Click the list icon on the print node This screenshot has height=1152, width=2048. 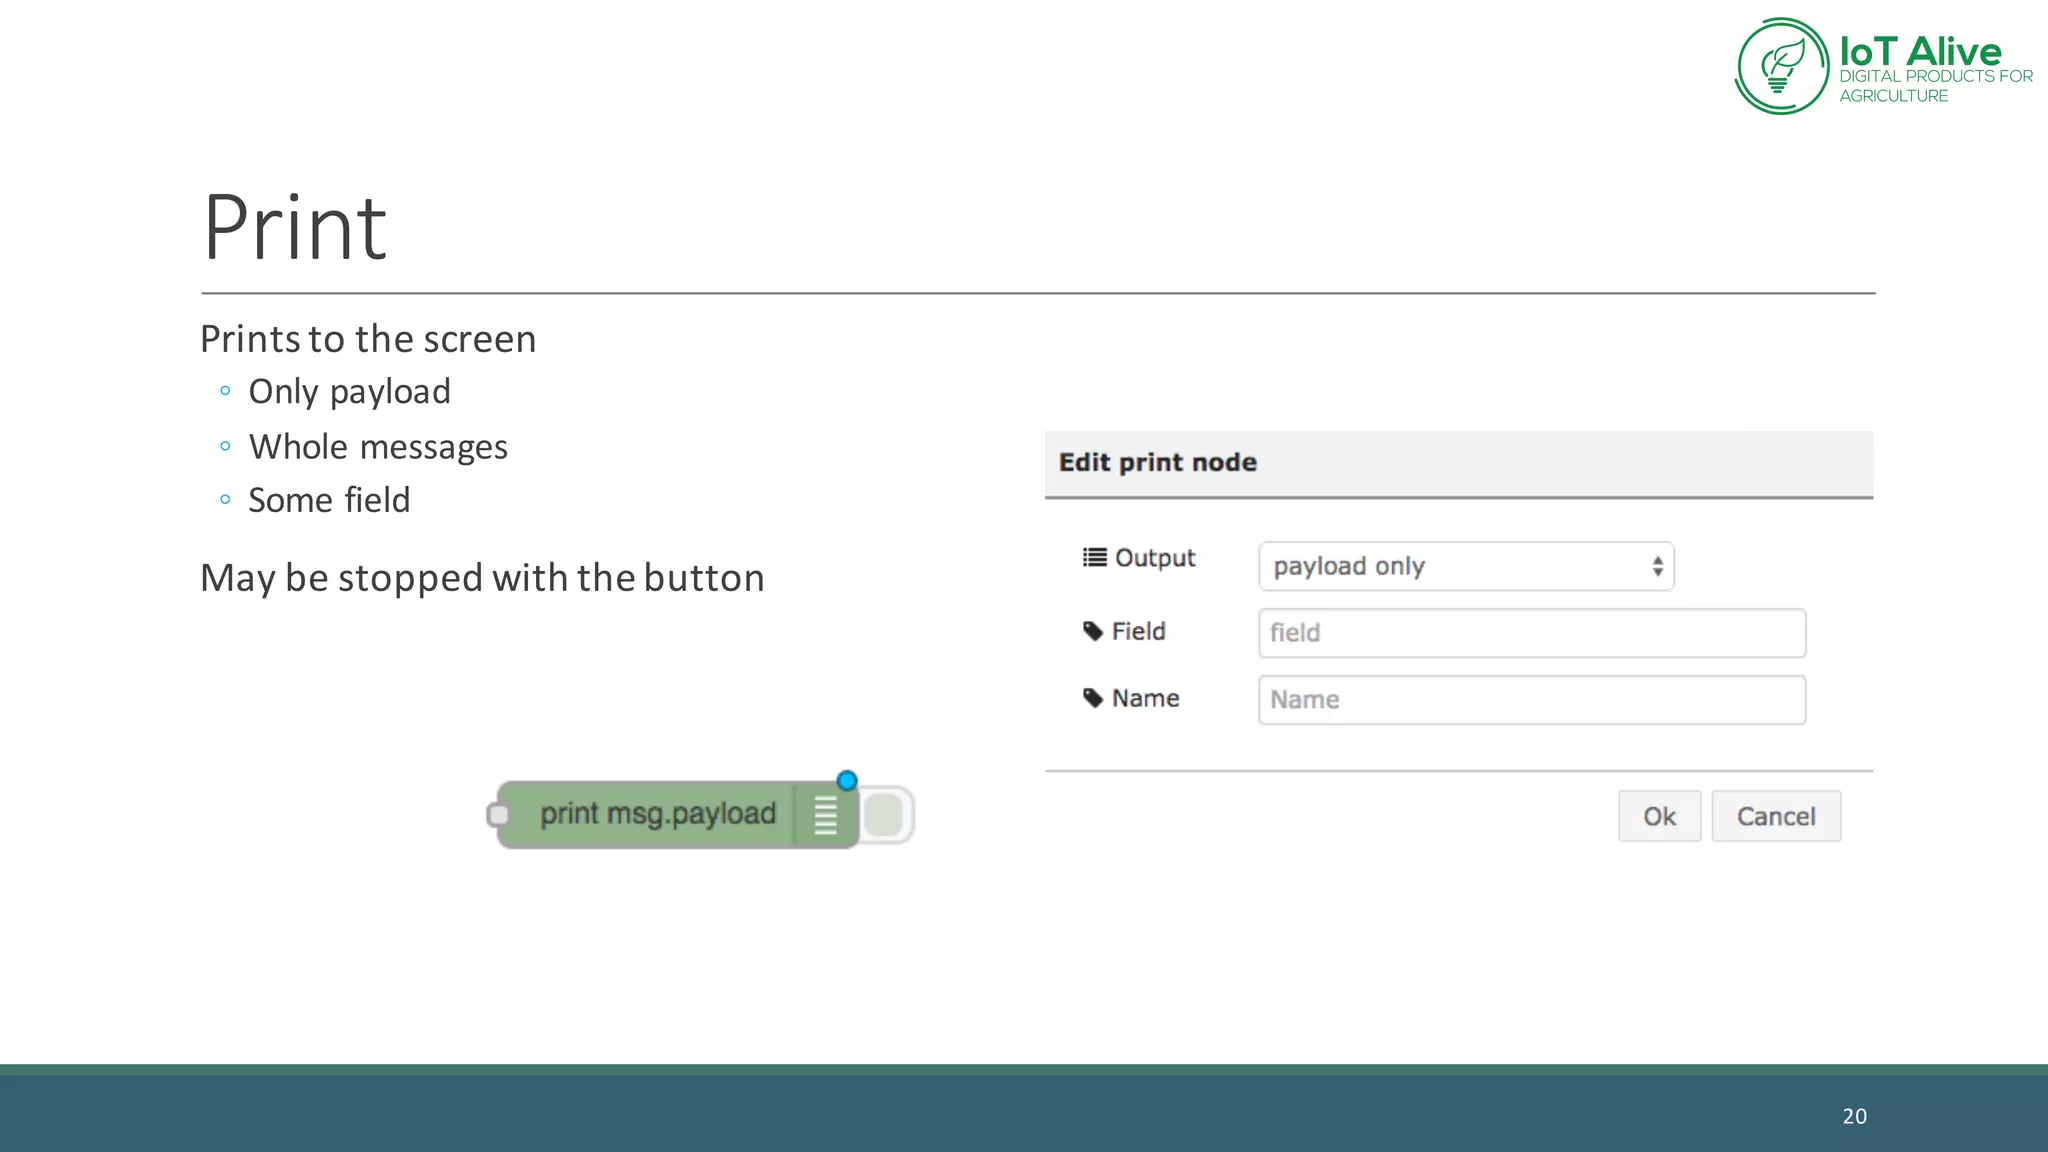point(825,816)
